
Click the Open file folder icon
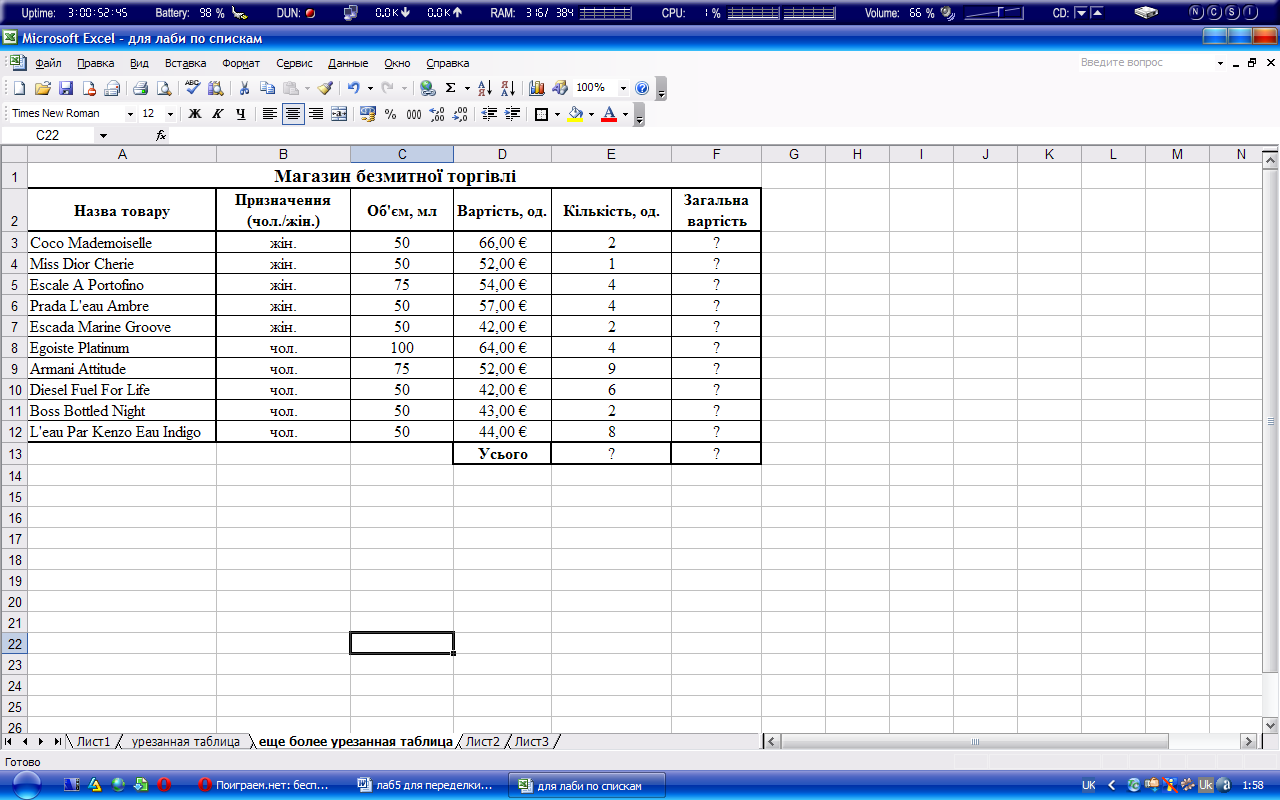[x=42, y=88]
